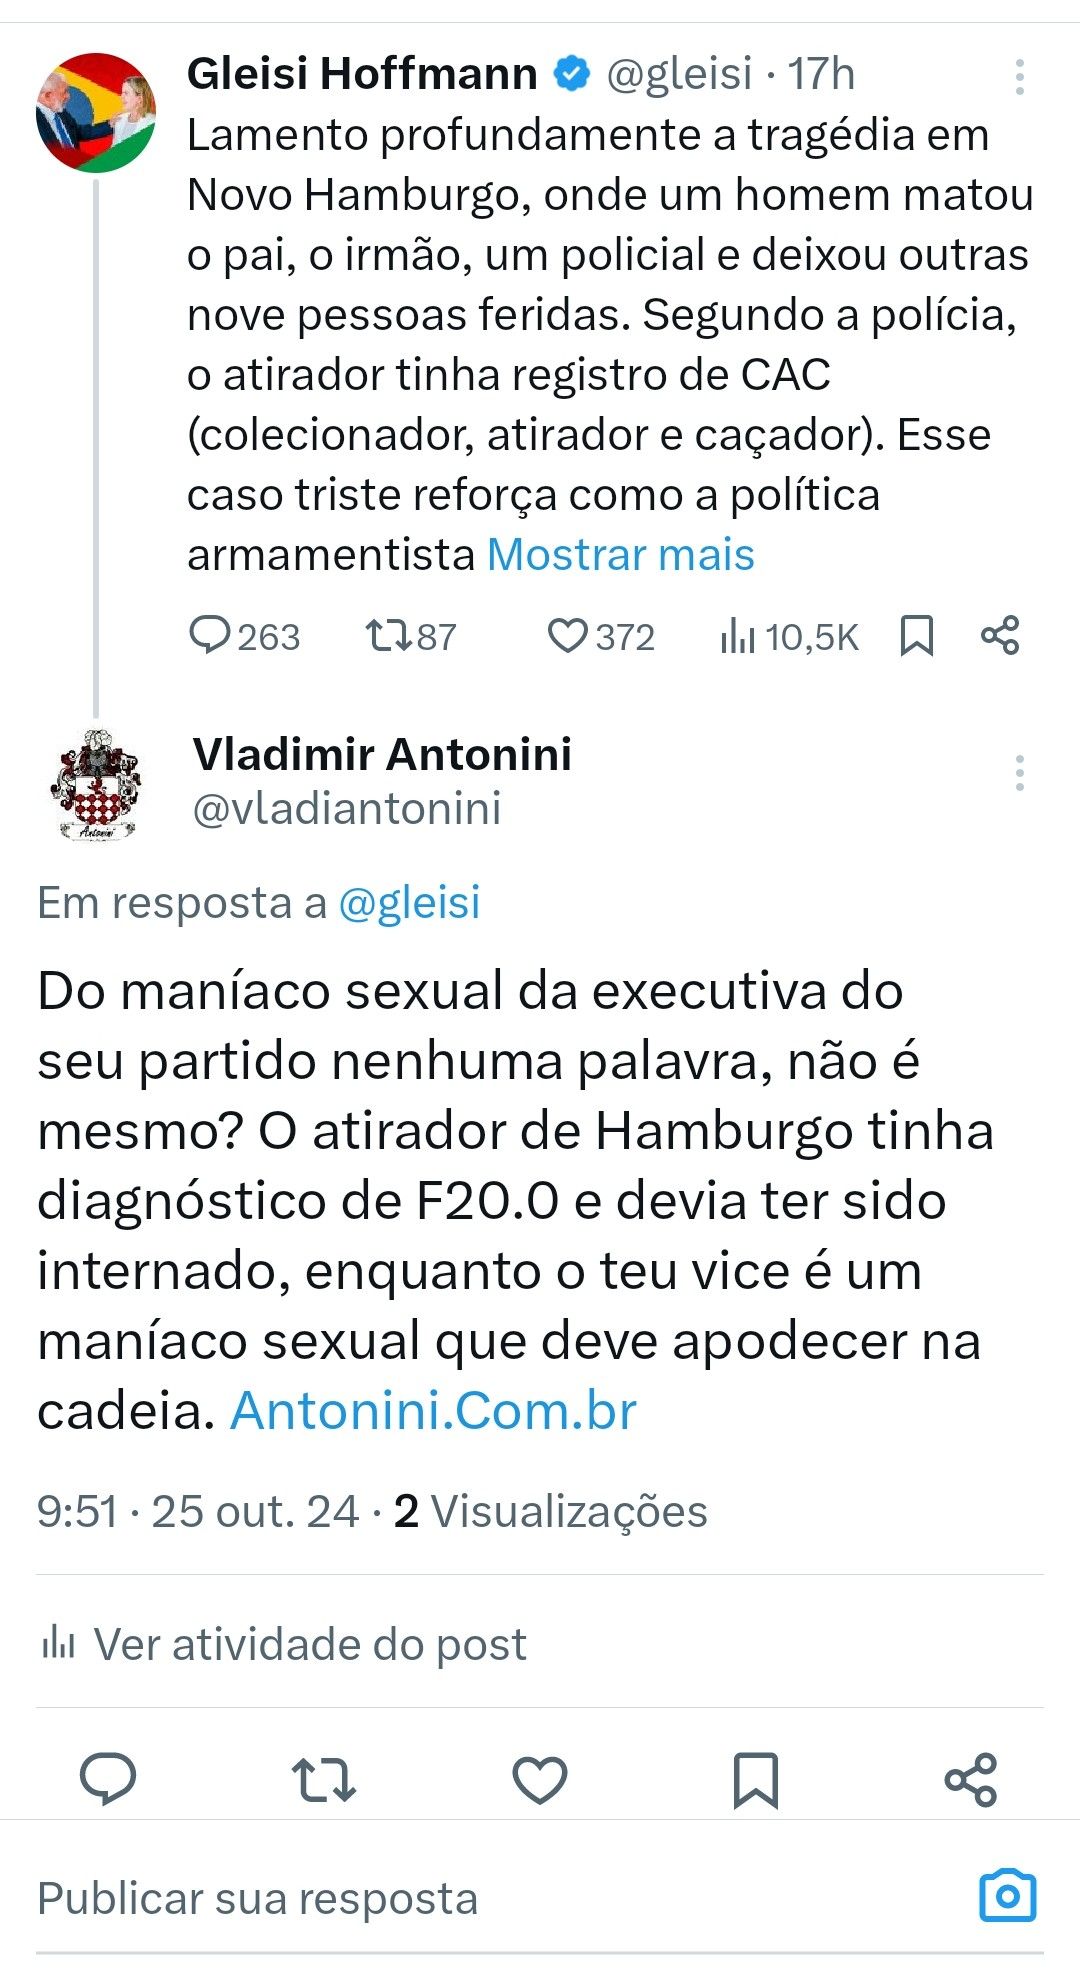Image resolution: width=1080 pixels, height=1972 pixels.
Task: Open Gleisi Hoffmann's profile picture
Action: (96, 112)
